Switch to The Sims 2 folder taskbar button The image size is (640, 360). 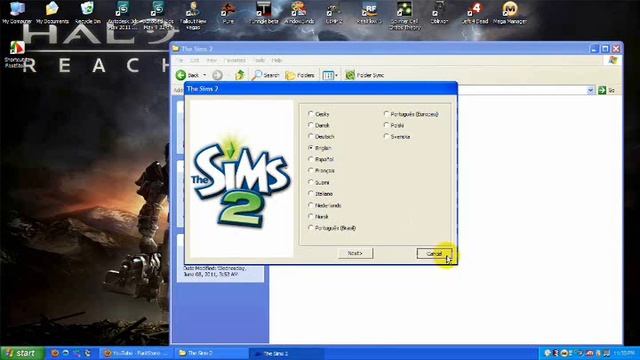click(x=211, y=353)
